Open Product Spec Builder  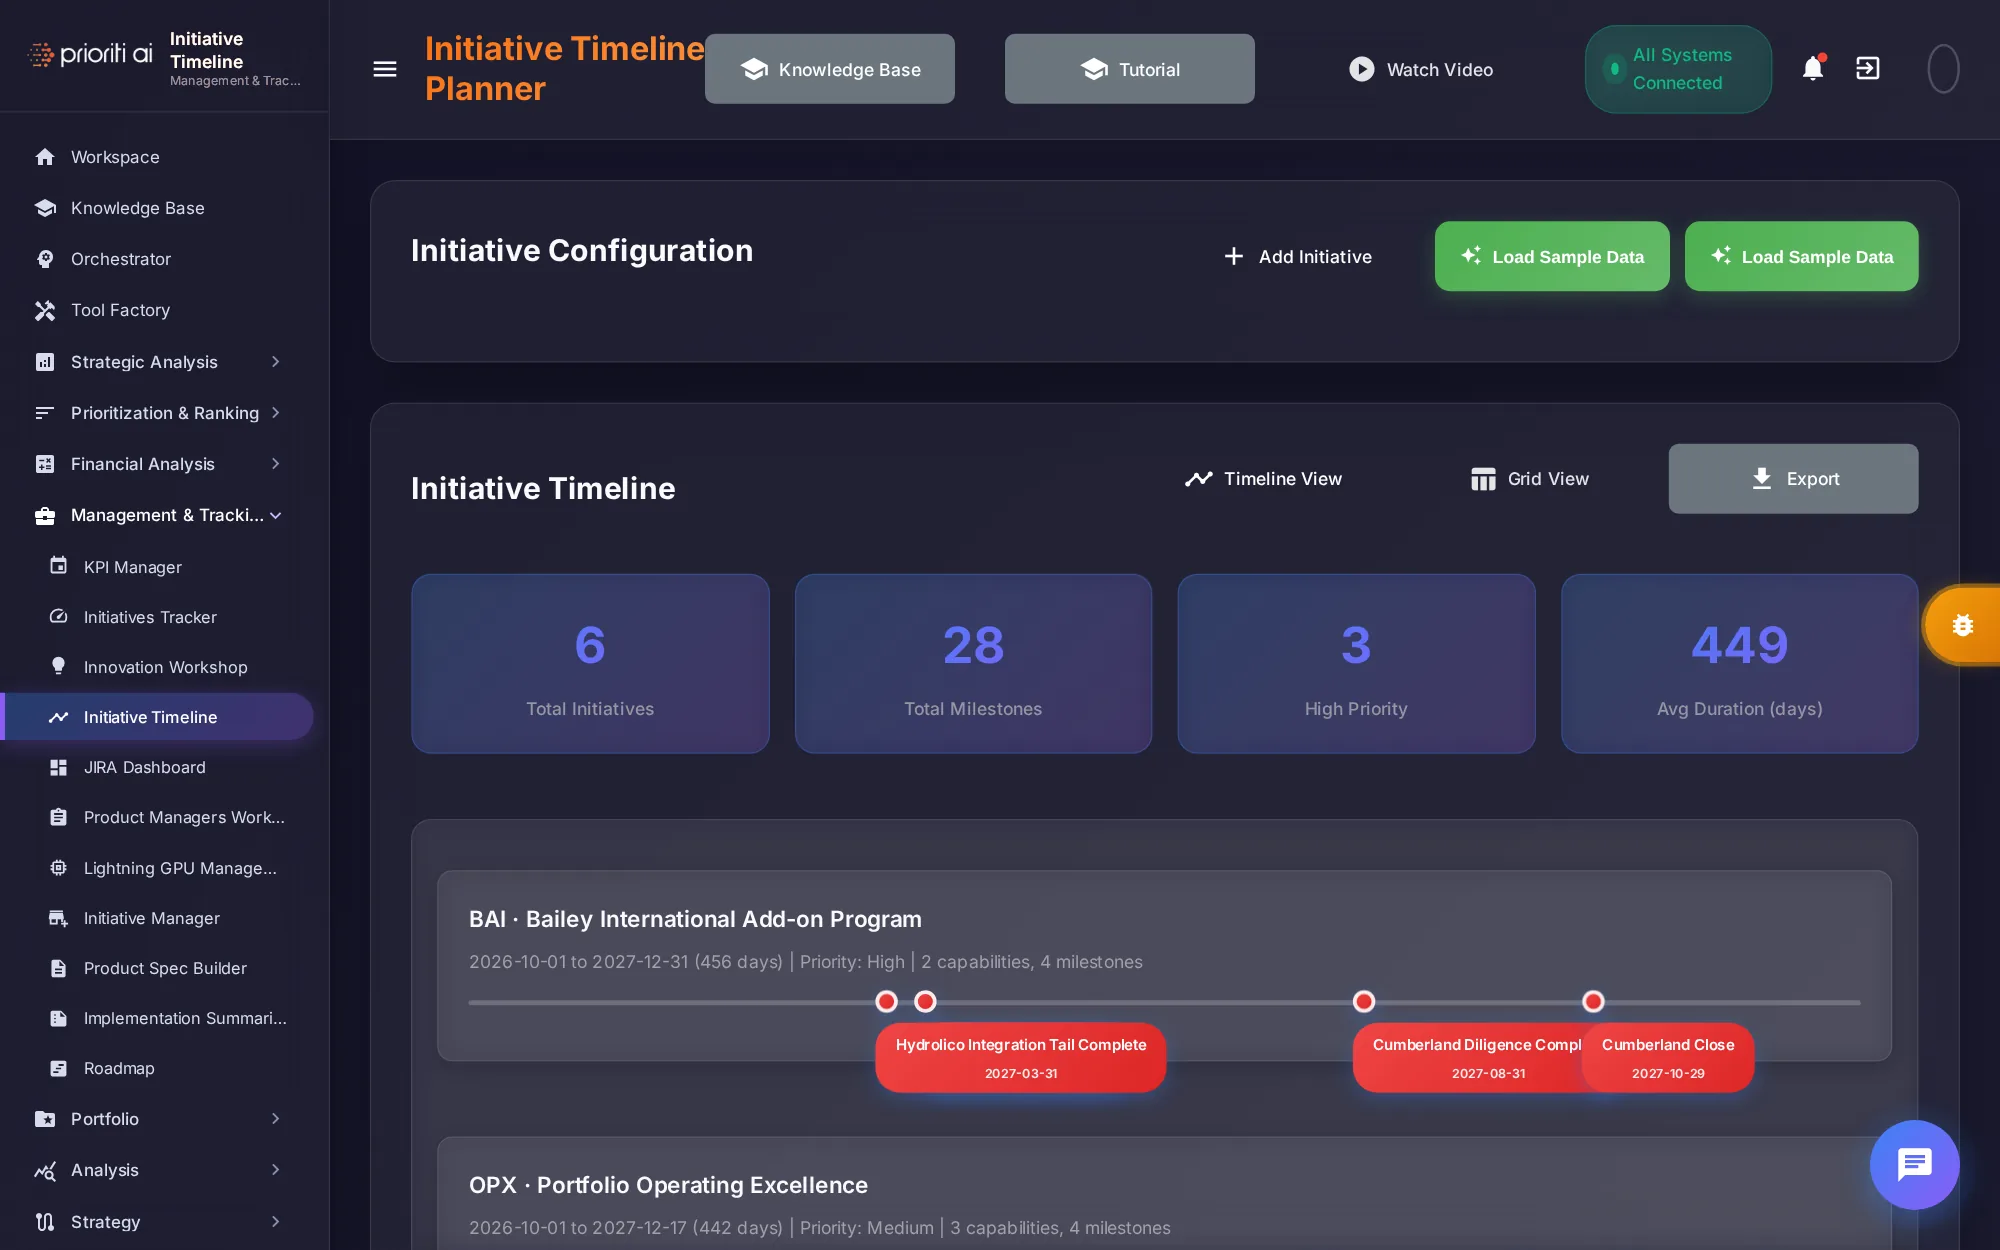click(164, 968)
